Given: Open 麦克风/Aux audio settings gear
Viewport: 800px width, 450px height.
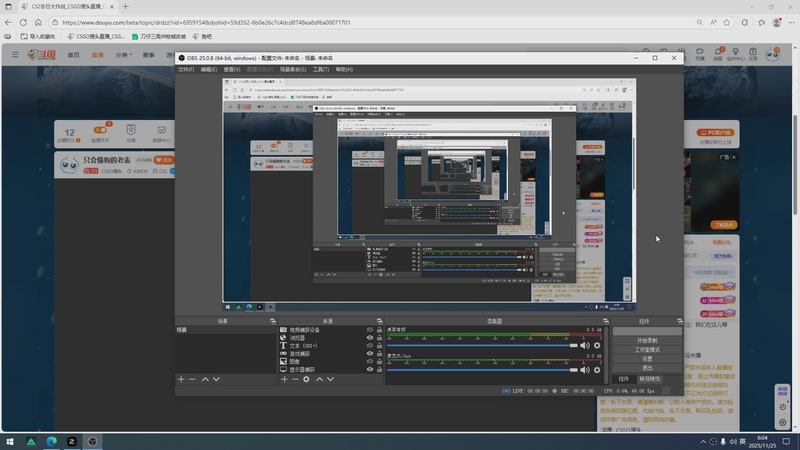Looking at the screenshot, I should pyautogui.click(x=597, y=370).
